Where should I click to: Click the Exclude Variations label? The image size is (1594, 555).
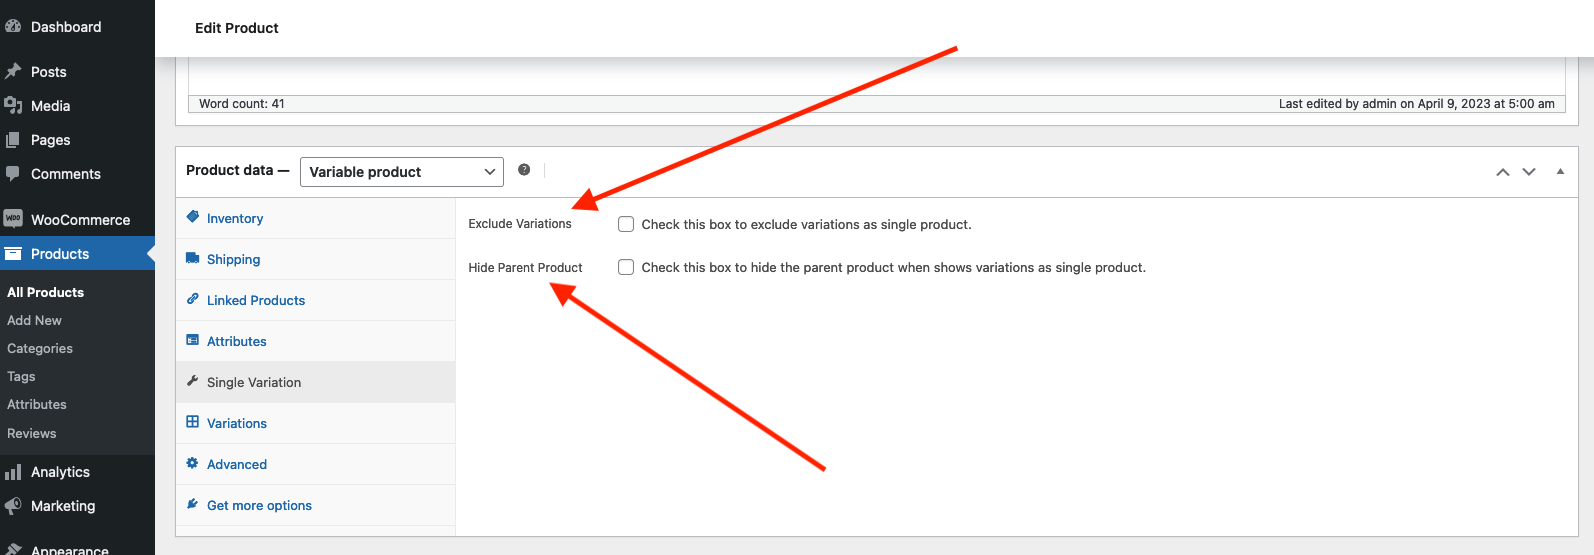520,224
